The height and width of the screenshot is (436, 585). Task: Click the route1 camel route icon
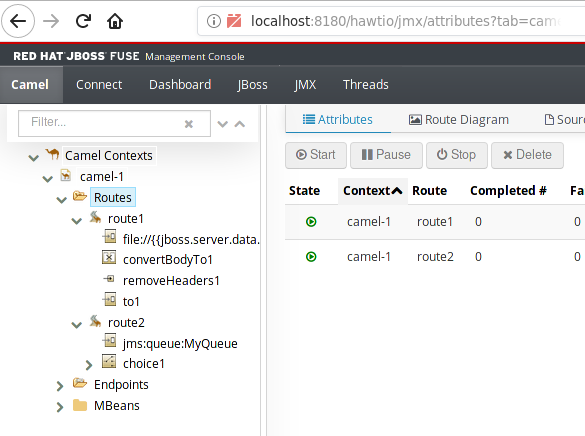coord(96,217)
